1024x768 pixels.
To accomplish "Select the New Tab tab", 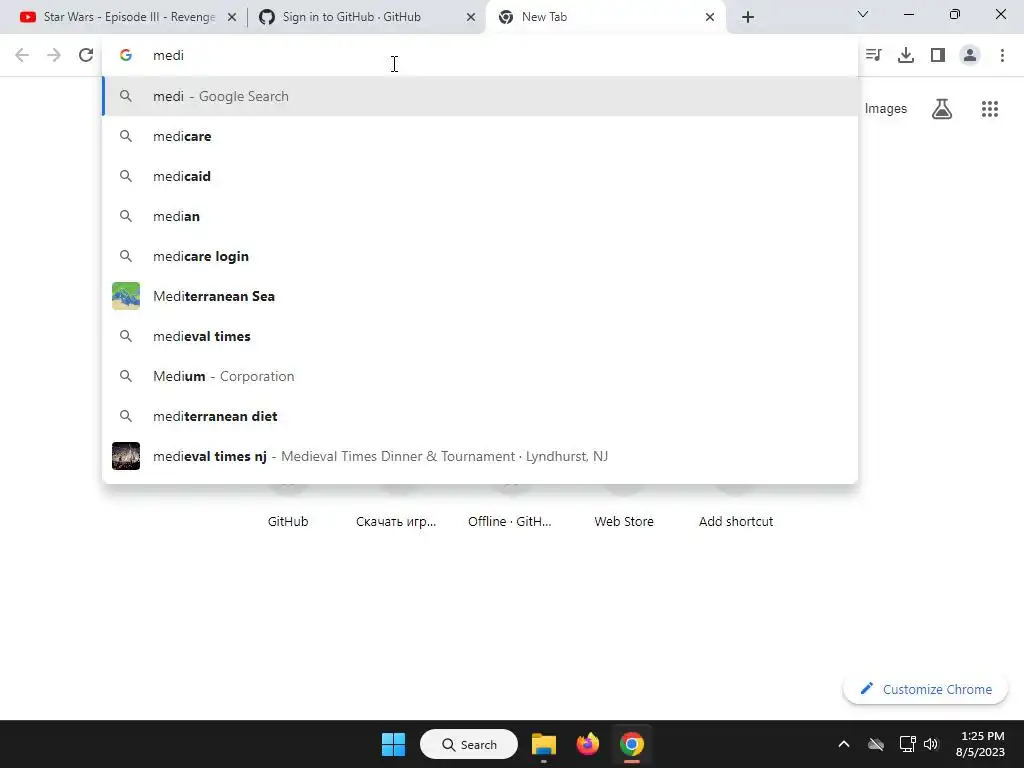I will (x=604, y=17).
